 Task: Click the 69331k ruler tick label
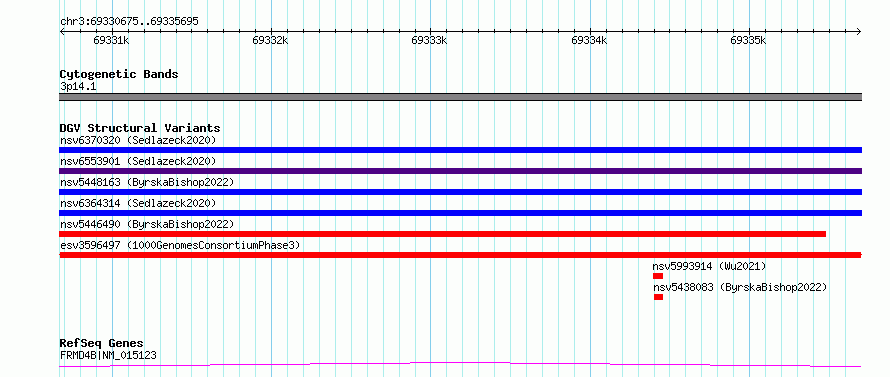112,41
